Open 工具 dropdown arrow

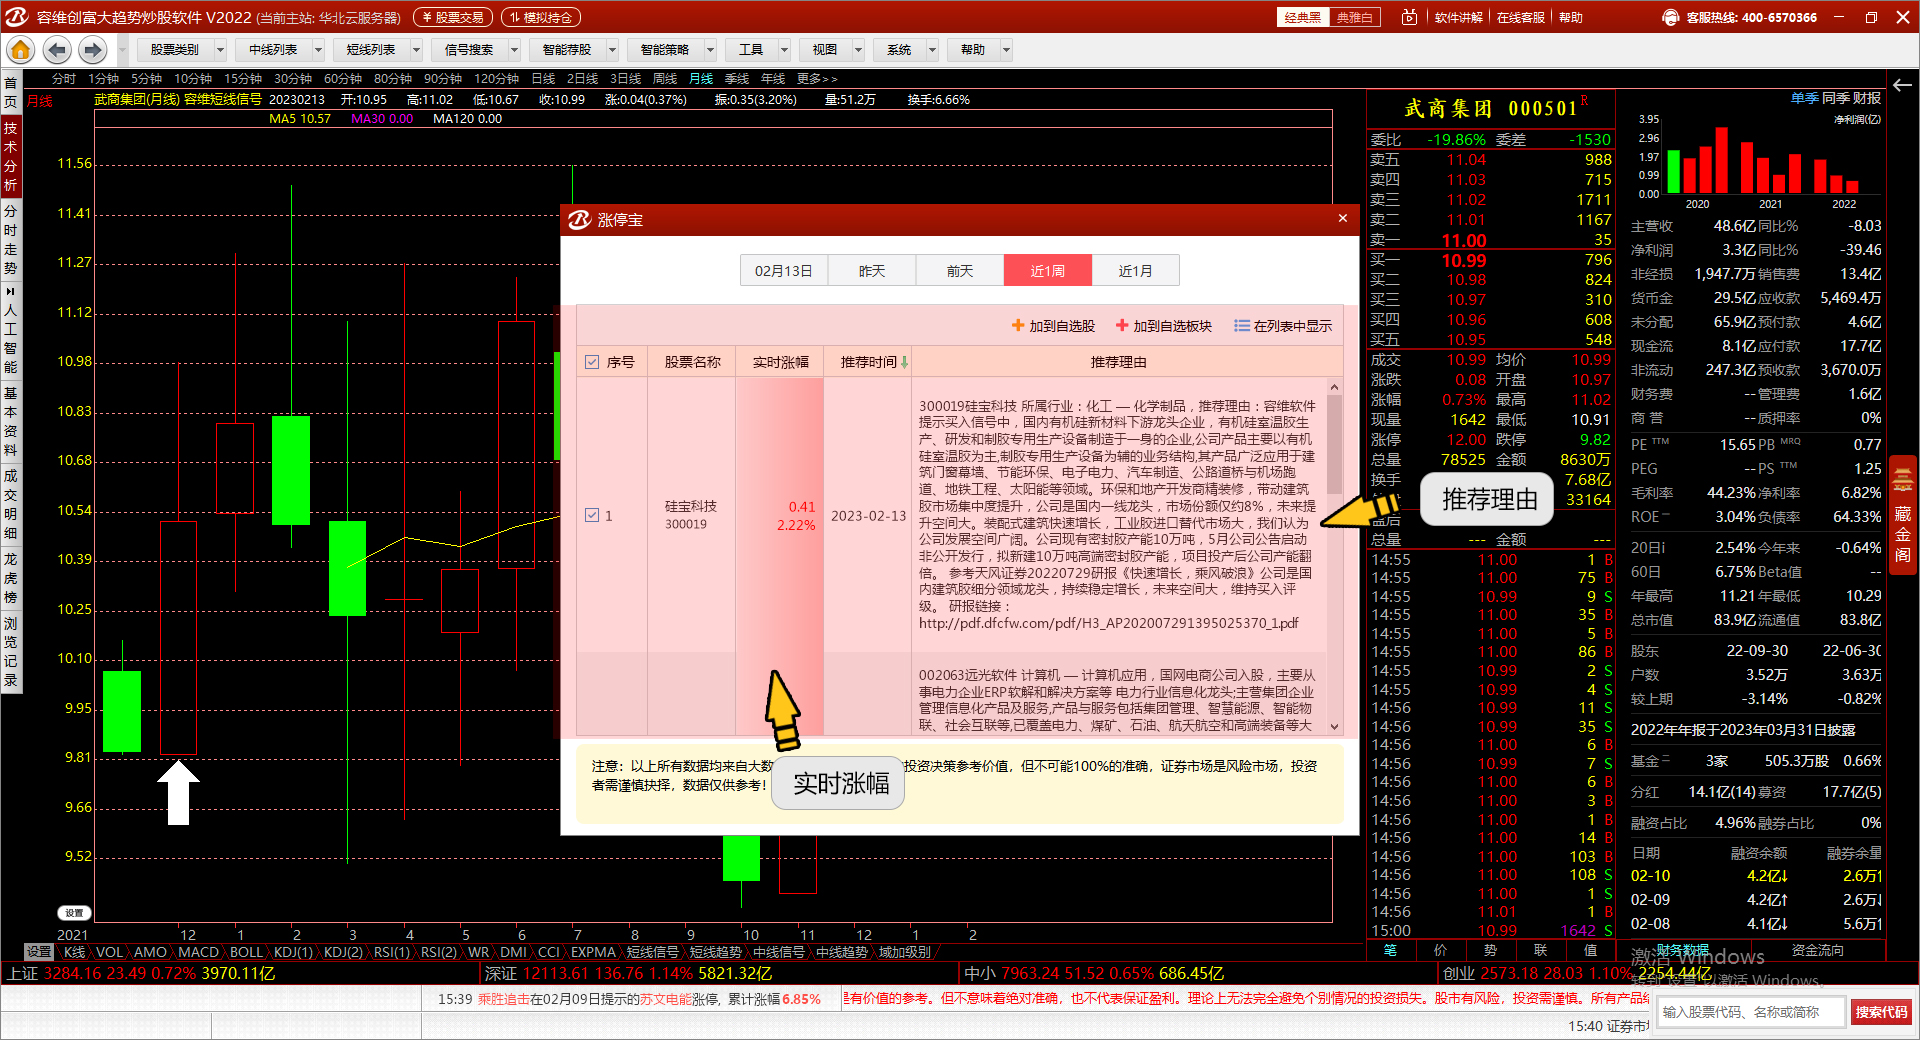(x=784, y=49)
